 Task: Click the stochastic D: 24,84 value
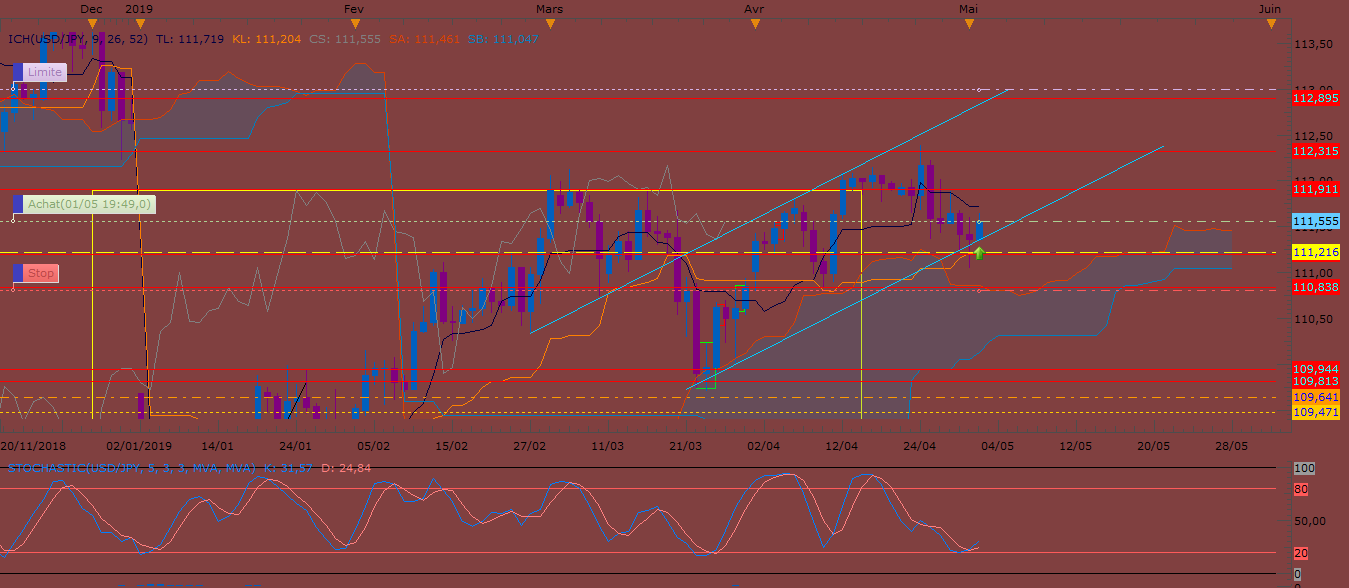(x=346, y=468)
